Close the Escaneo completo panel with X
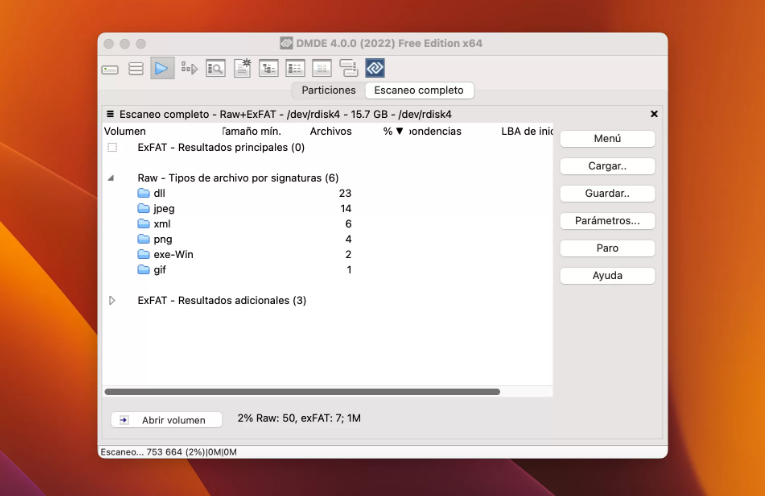This screenshot has width=765, height=496. tap(654, 114)
